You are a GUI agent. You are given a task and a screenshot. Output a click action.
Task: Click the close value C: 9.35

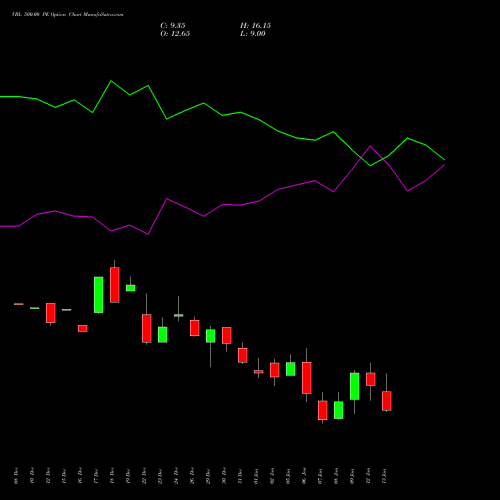tap(173, 26)
